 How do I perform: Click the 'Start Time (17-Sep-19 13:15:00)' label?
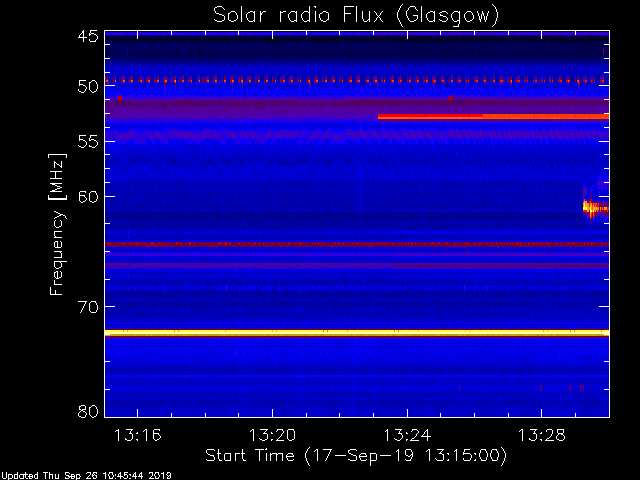pyautogui.click(x=356, y=456)
